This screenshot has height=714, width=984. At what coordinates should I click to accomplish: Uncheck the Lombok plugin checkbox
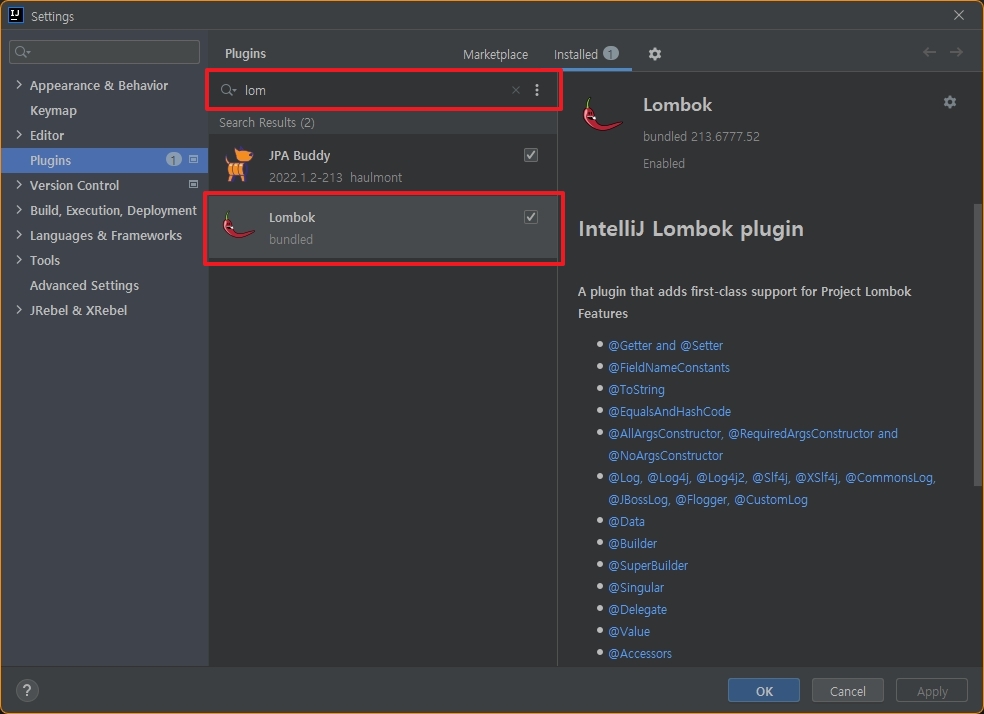point(531,217)
